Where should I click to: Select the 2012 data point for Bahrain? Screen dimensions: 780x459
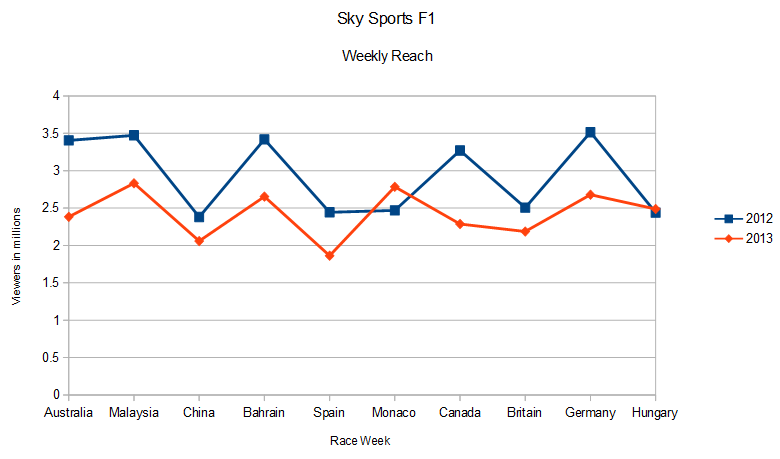[x=264, y=139]
